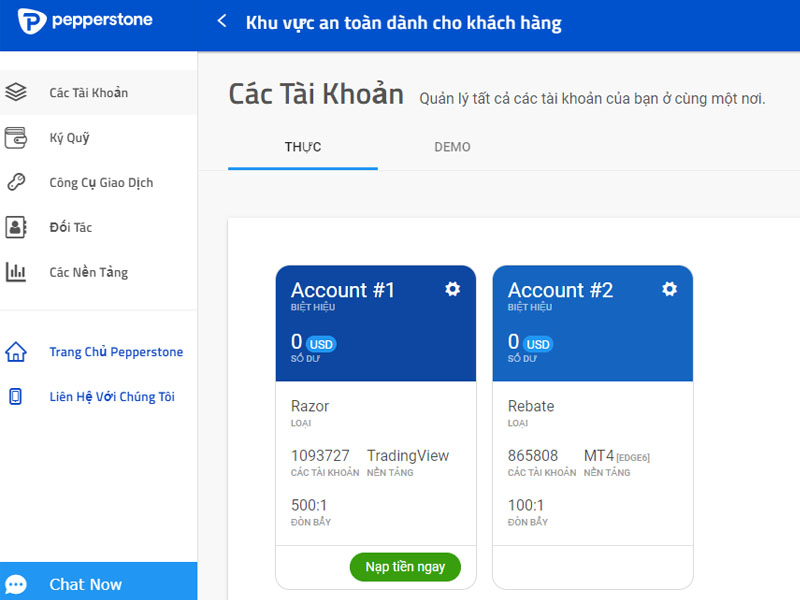
Task: Select the Account #2 title
Action: pyautogui.click(x=560, y=290)
